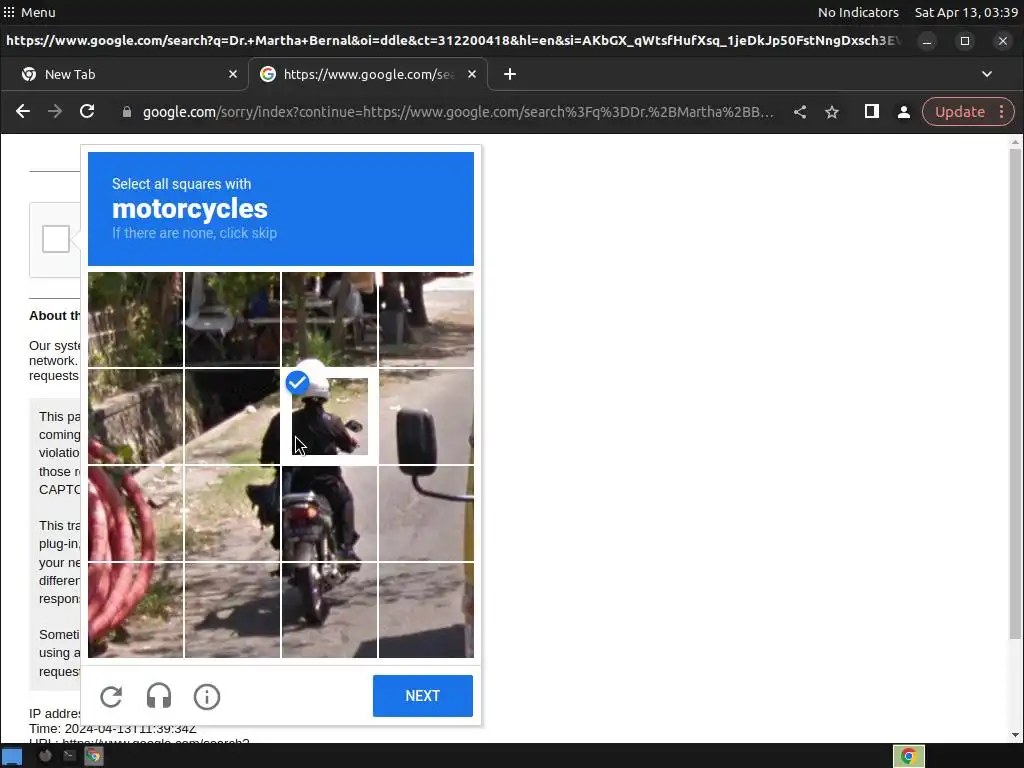Expand the tab search dropdown arrow
The width and height of the screenshot is (1024, 768).
(987, 74)
